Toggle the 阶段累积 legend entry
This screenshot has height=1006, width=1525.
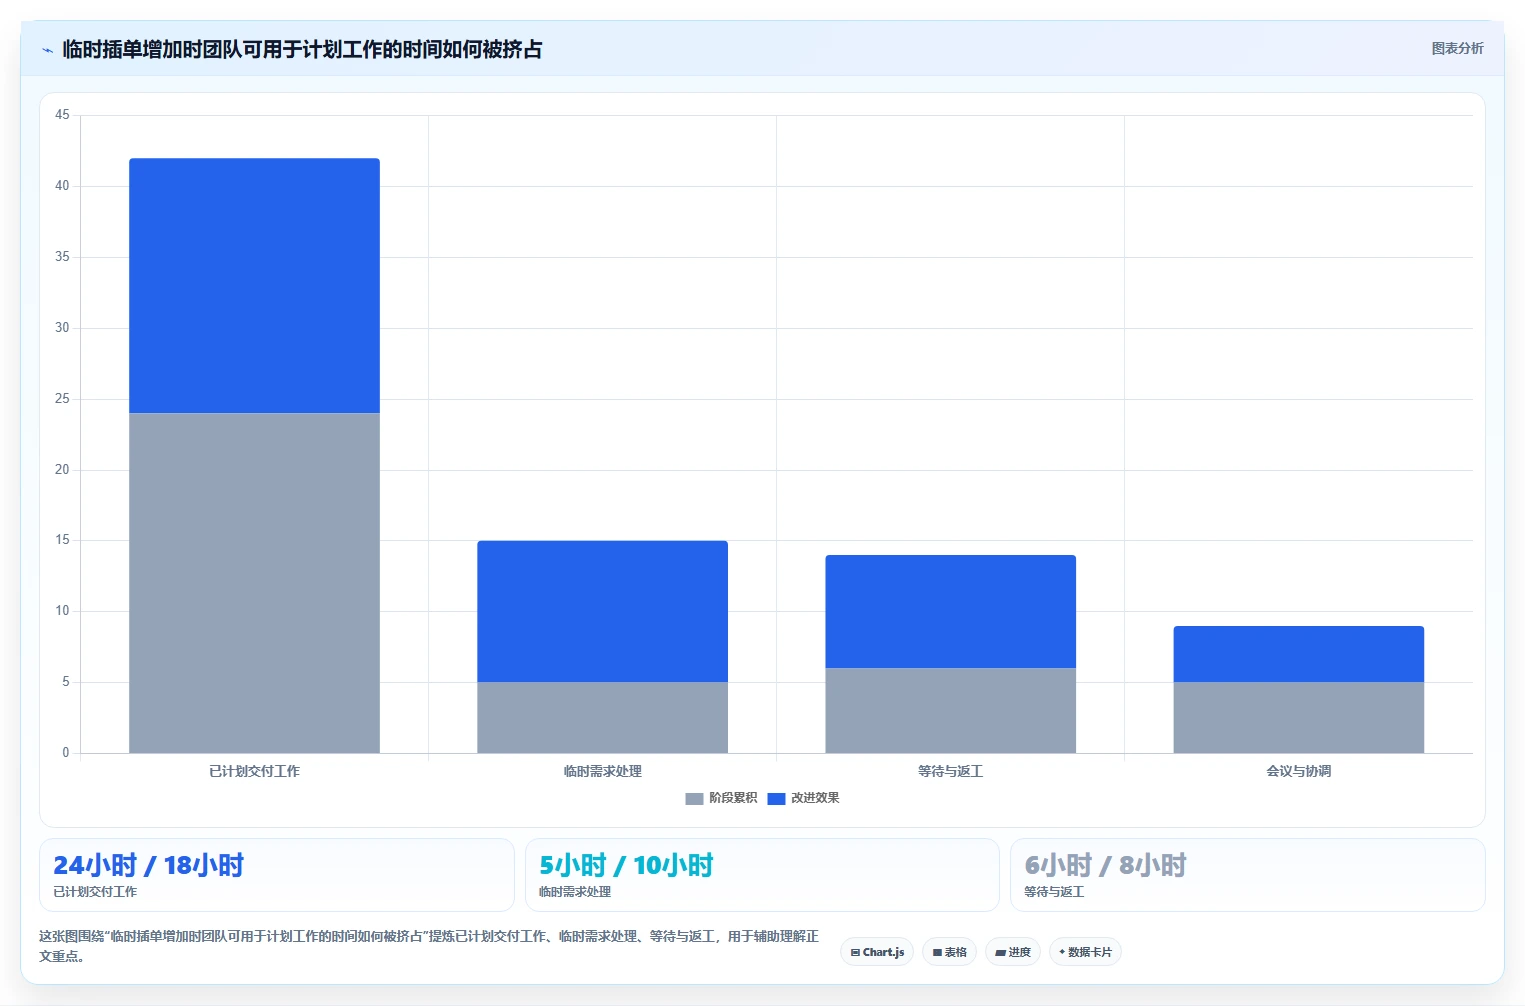(x=721, y=798)
